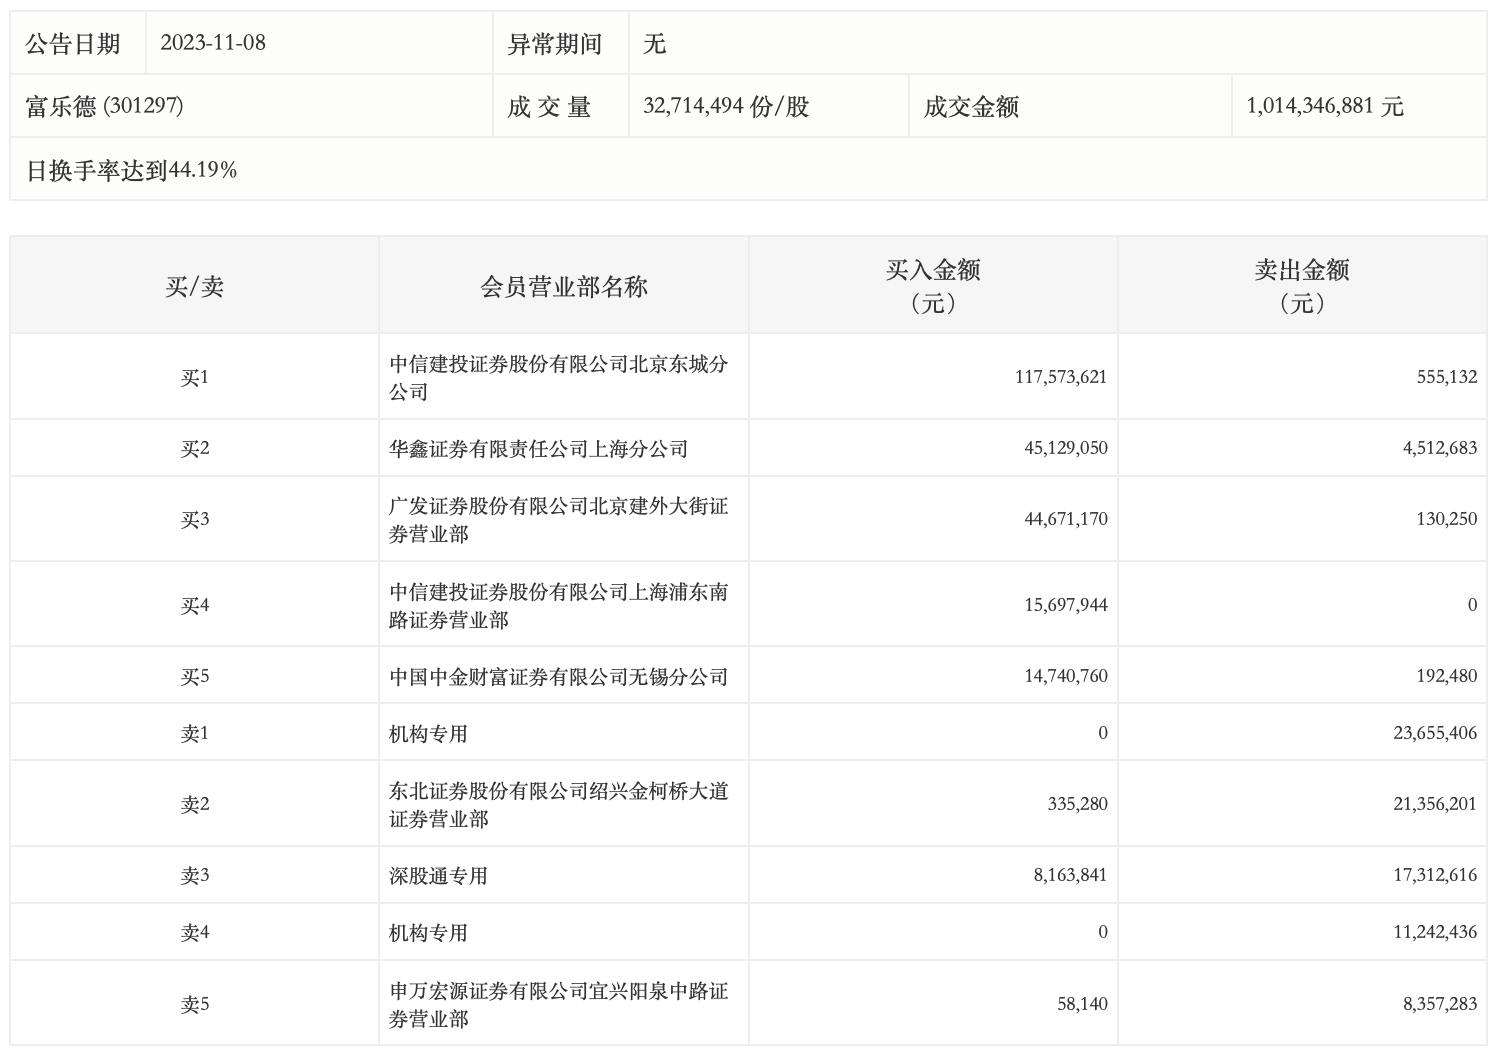Click 中国中金财富证券无锡分公司 entry
Screen dimensions: 1494x1056
[558, 676]
